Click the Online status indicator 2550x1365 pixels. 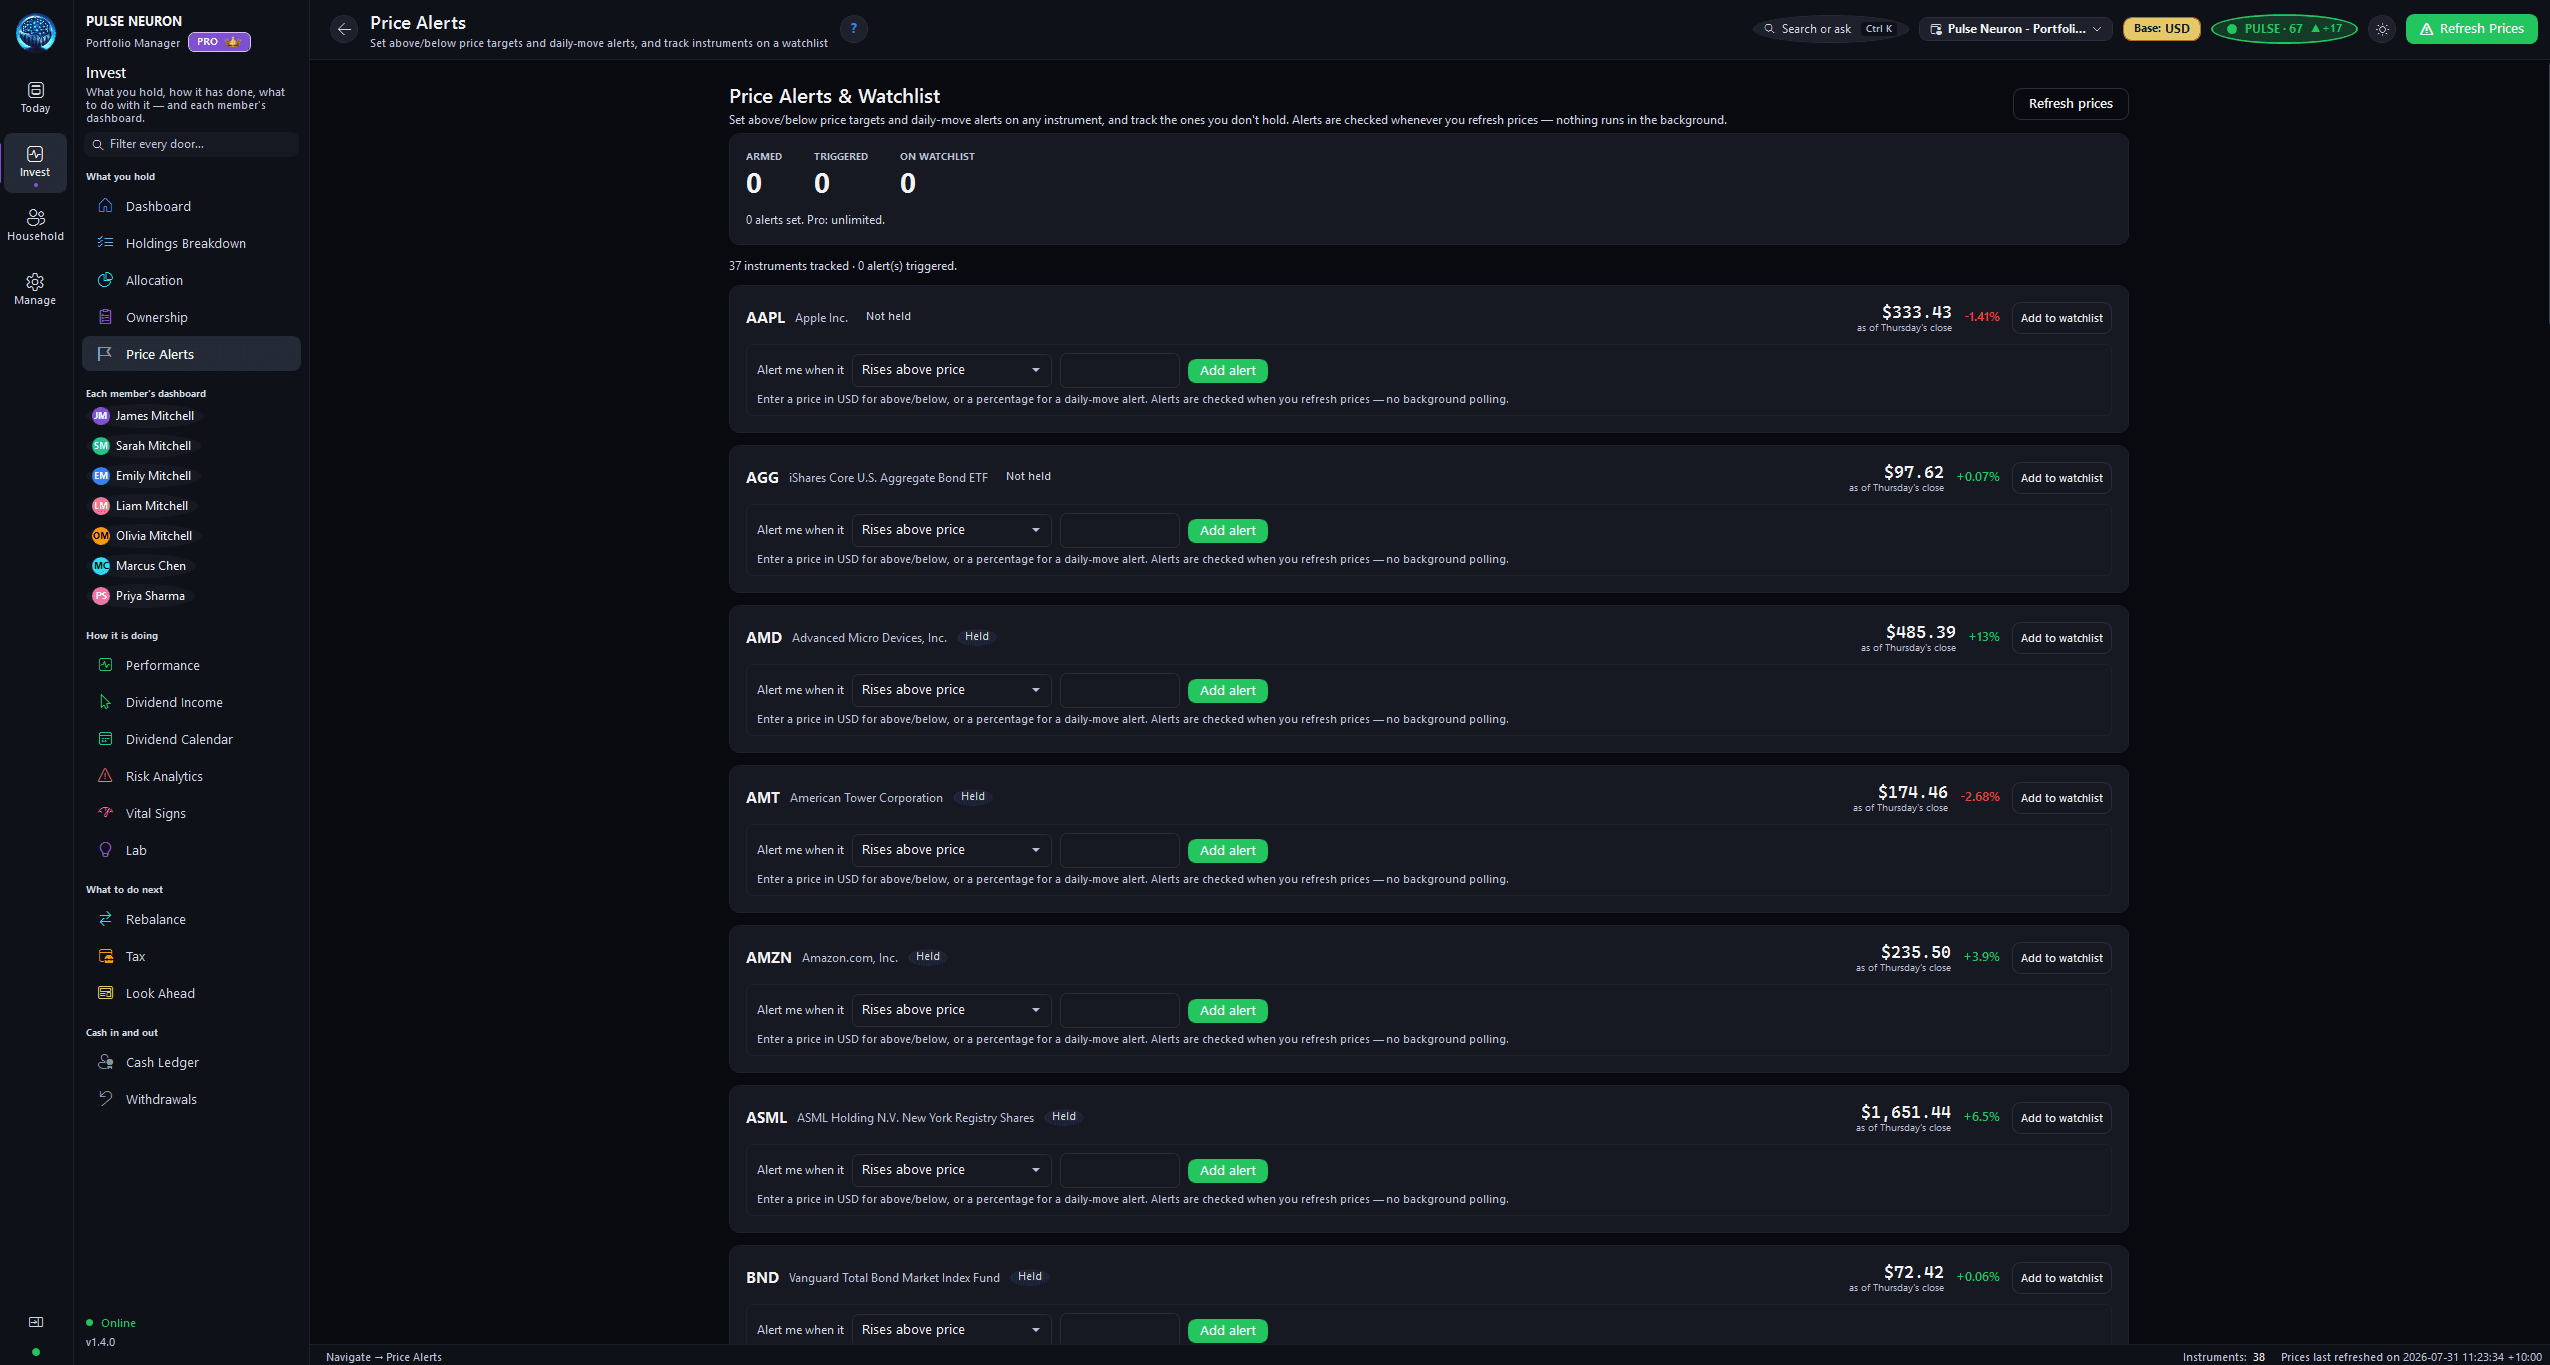pos(111,1323)
